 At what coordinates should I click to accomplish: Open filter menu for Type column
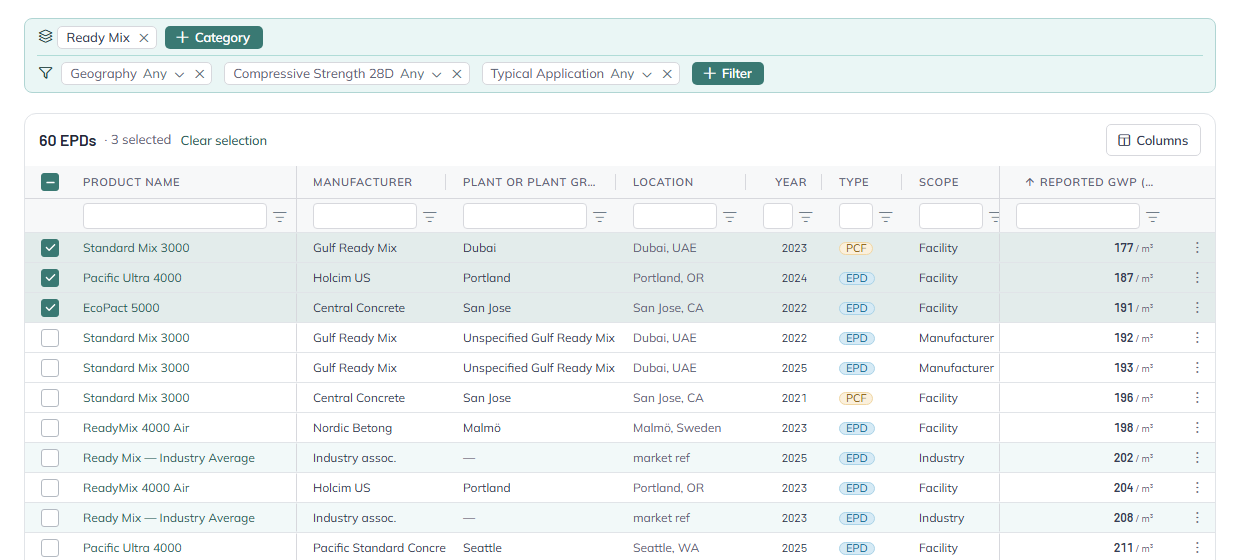(886, 217)
